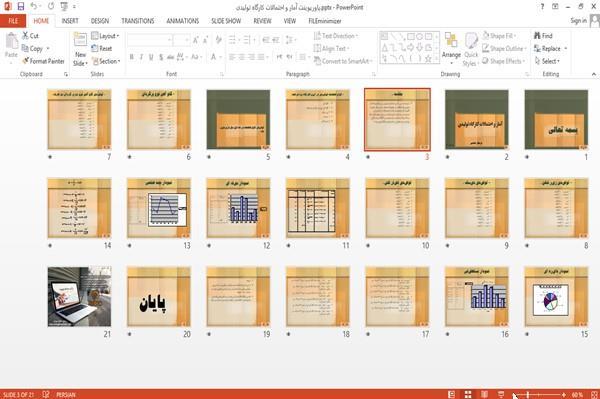This screenshot has height=399, width=600.
Task: Switch to Slide Sorter view in status bar
Action: pyautogui.click(x=468, y=394)
